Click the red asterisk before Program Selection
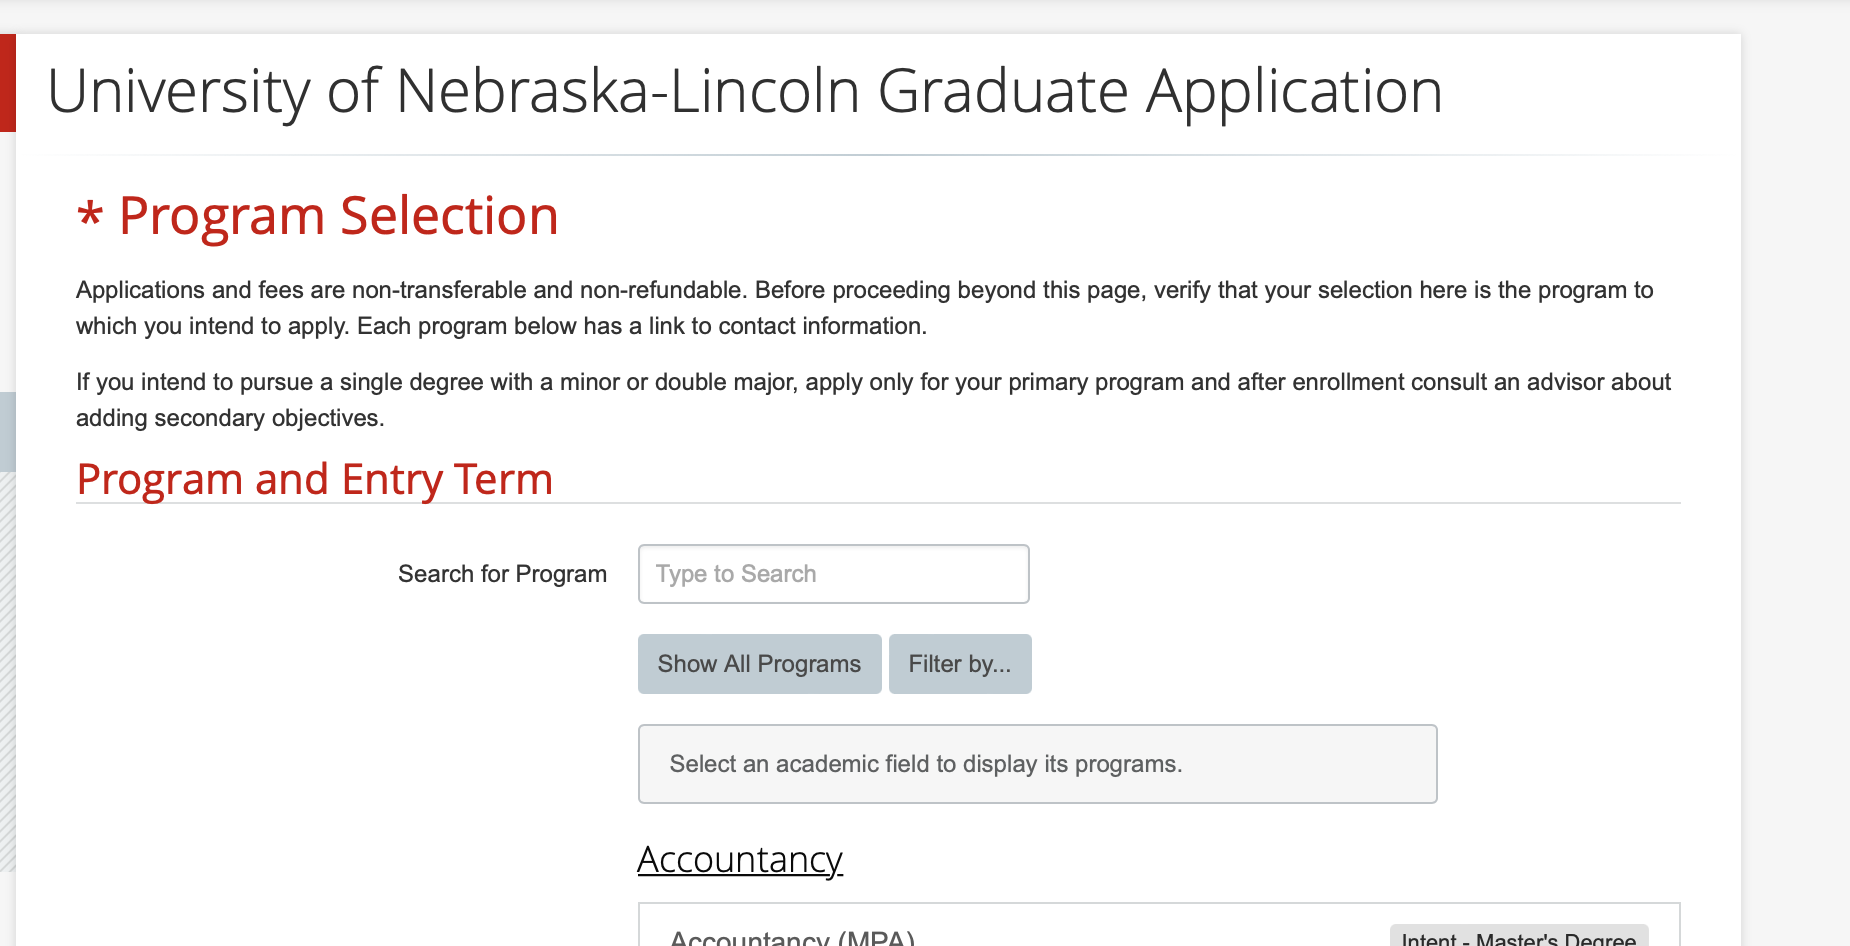The image size is (1850, 946). tap(90, 216)
